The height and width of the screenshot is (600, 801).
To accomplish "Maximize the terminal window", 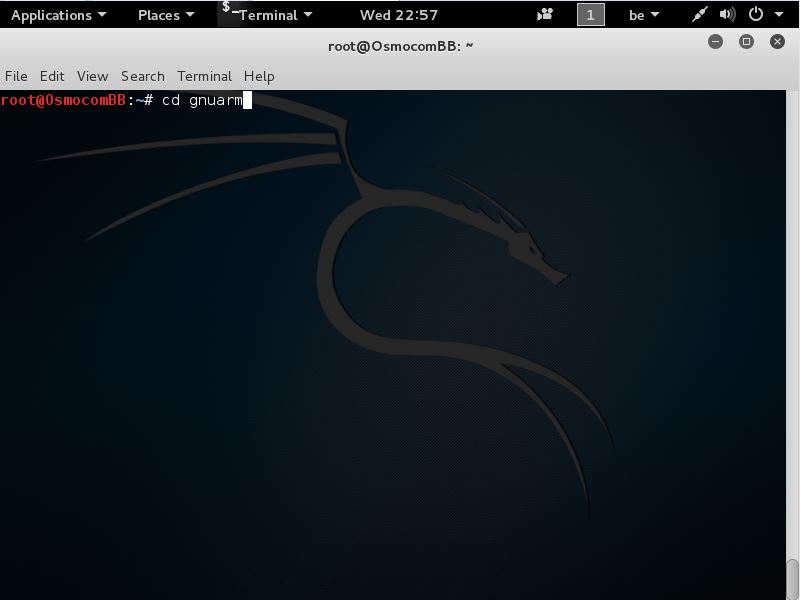I will 746,41.
